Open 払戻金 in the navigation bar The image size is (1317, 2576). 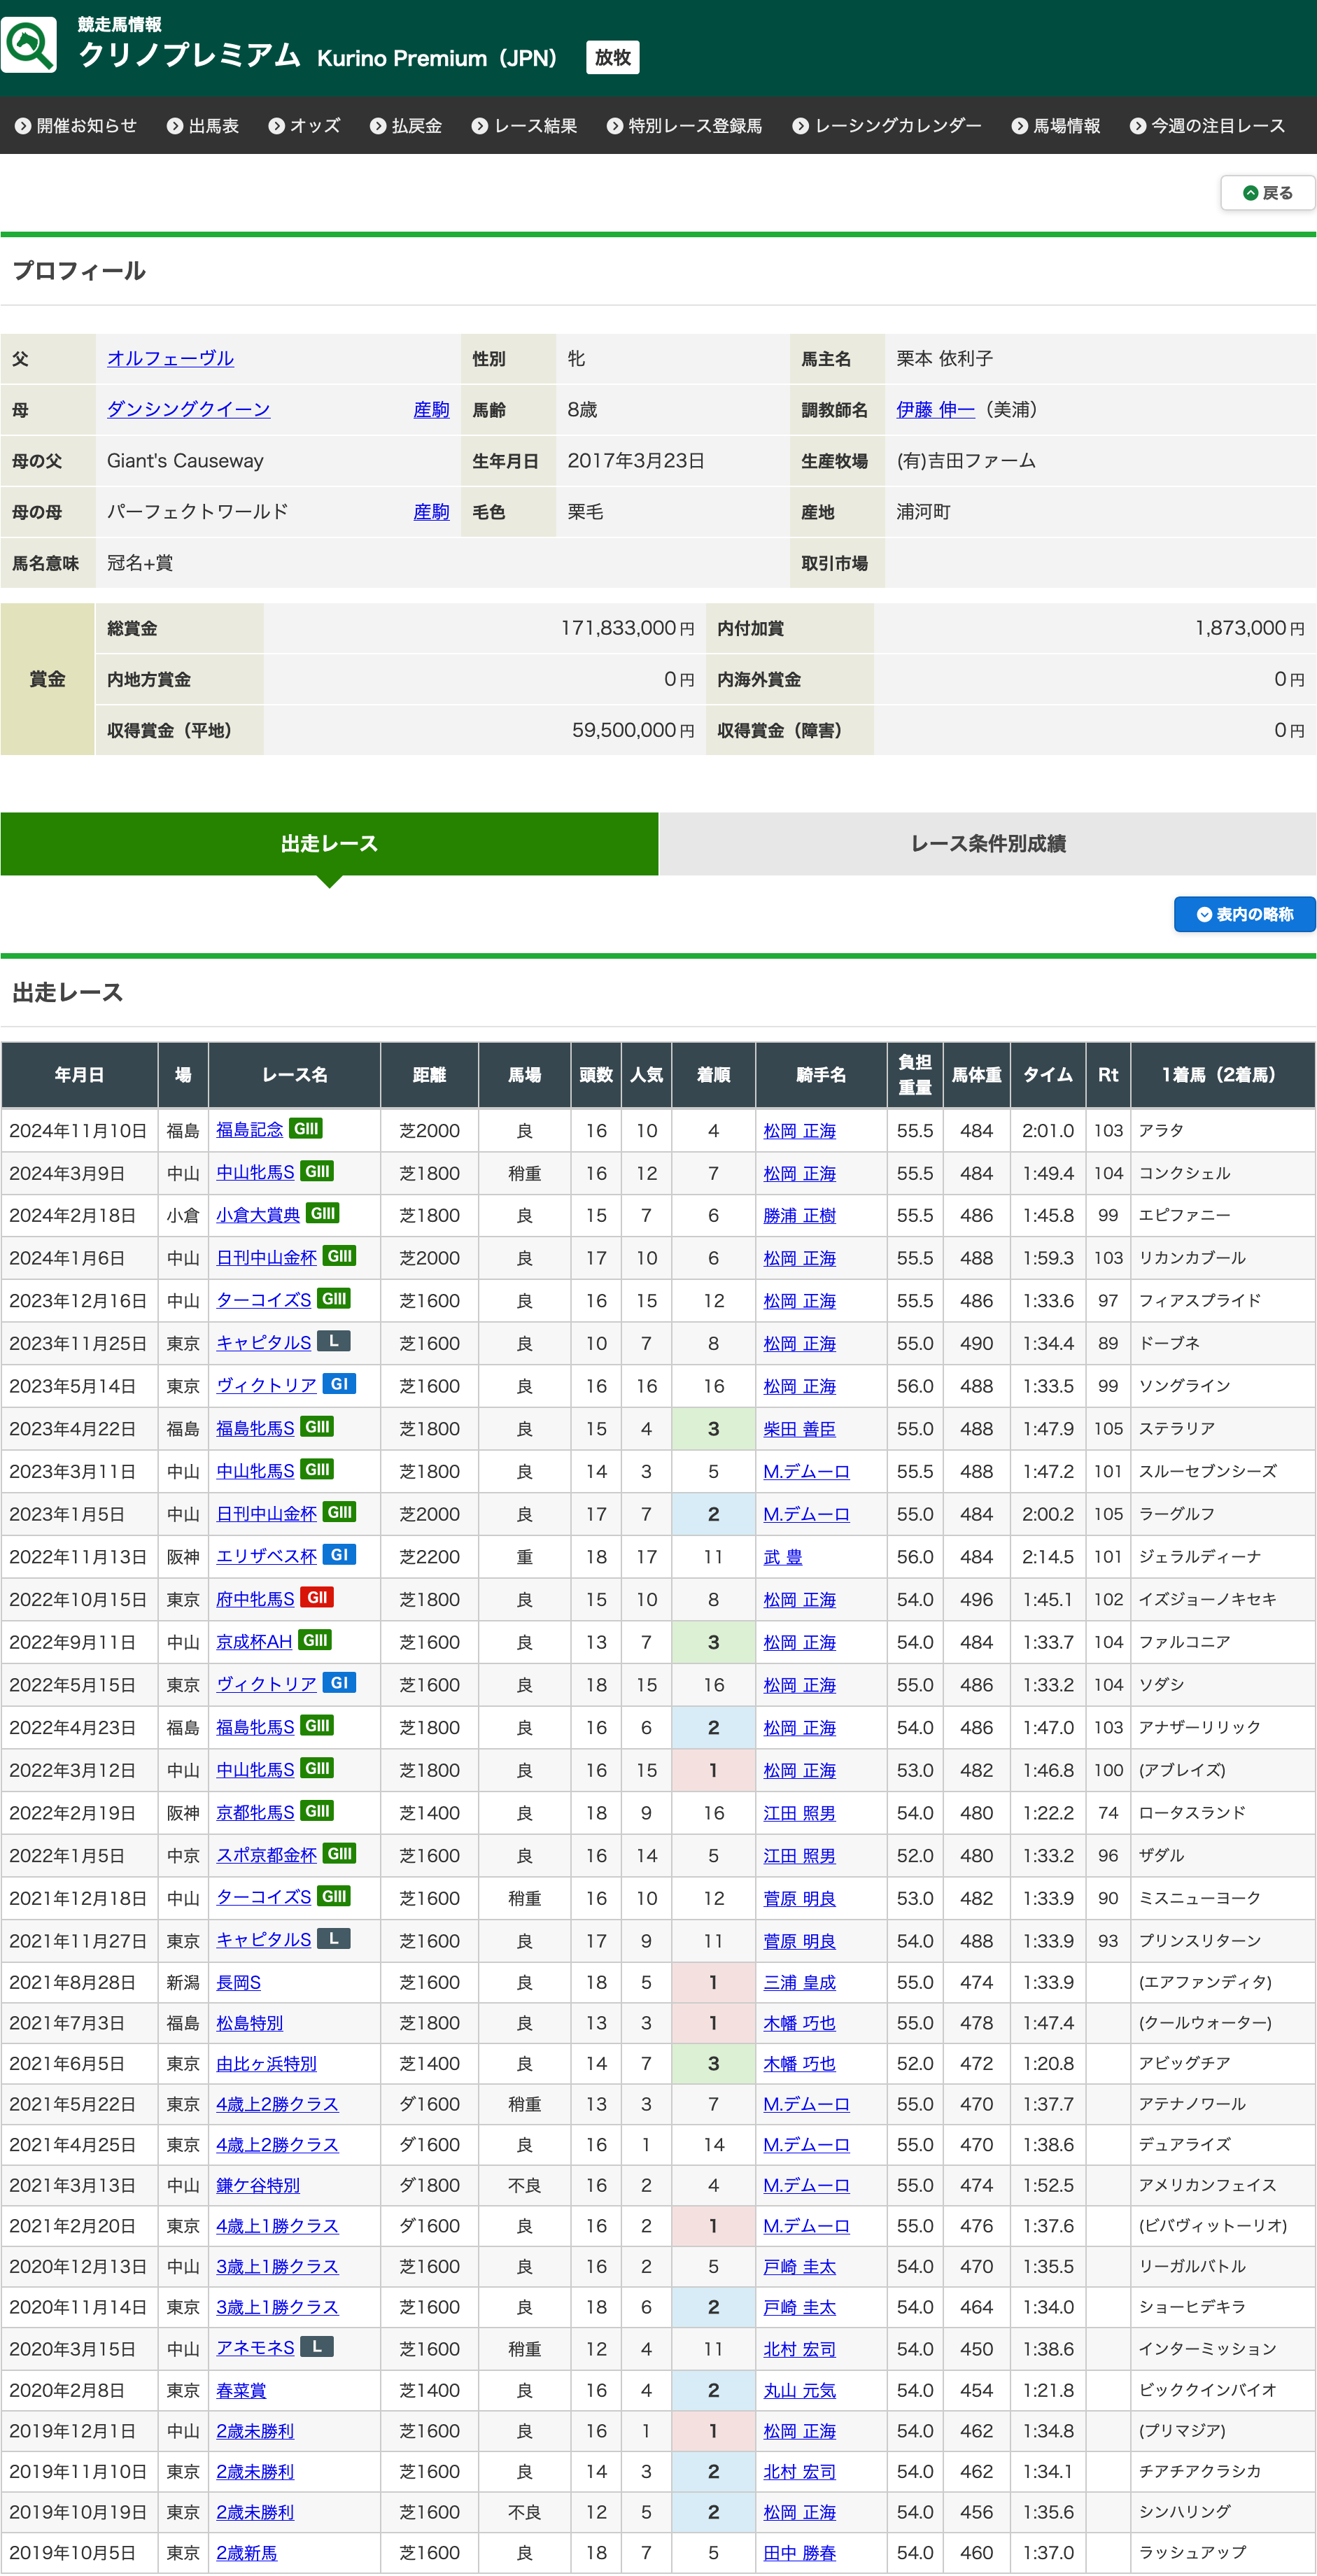pyautogui.click(x=406, y=126)
